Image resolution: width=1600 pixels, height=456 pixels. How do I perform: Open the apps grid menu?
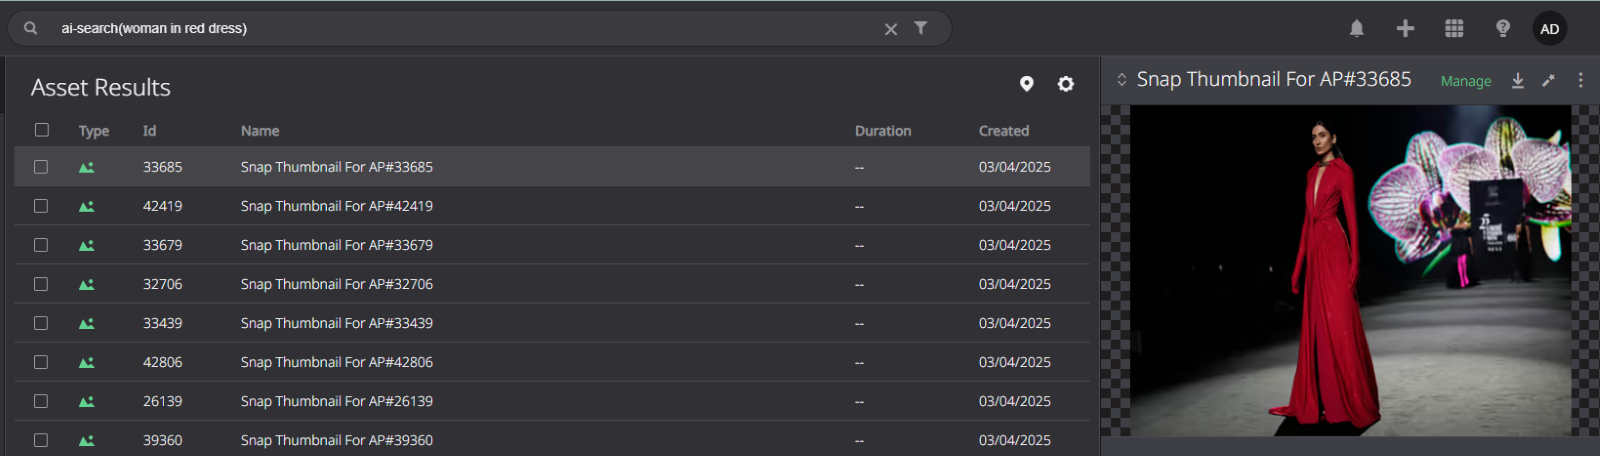(x=1454, y=28)
